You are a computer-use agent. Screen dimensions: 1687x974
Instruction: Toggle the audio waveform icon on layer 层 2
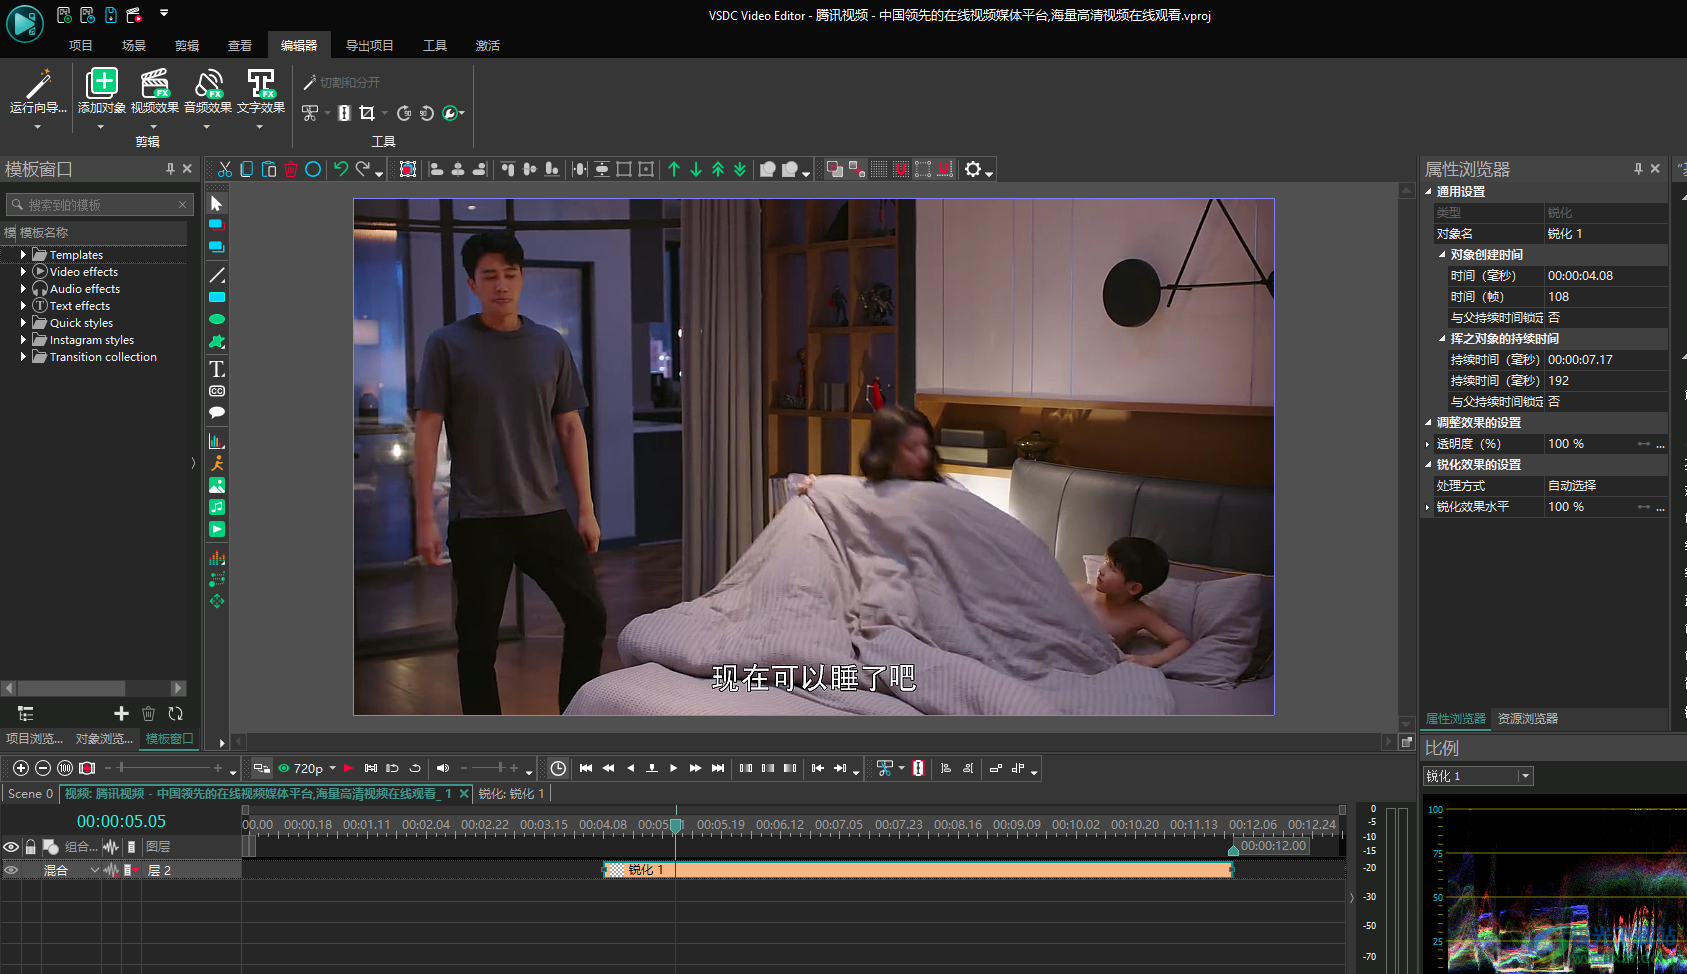click(111, 870)
